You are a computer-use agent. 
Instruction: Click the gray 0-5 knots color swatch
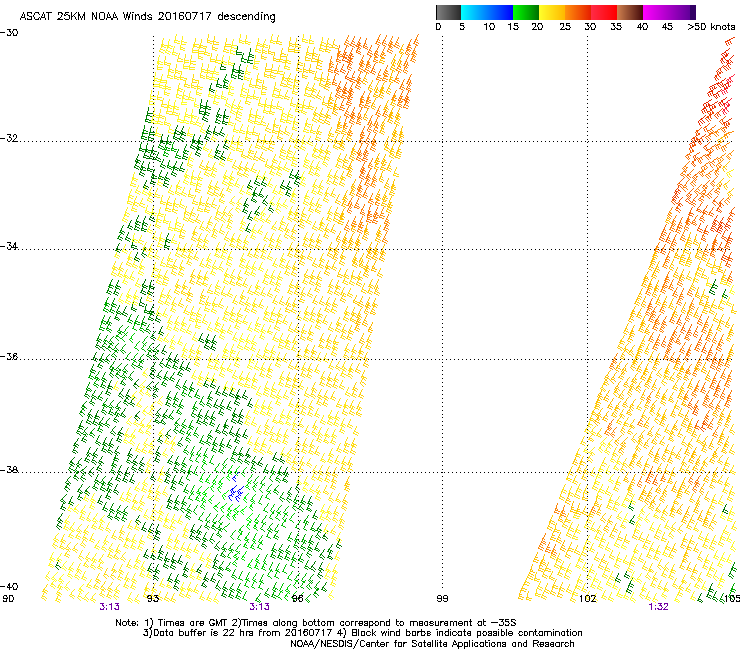coord(448,12)
